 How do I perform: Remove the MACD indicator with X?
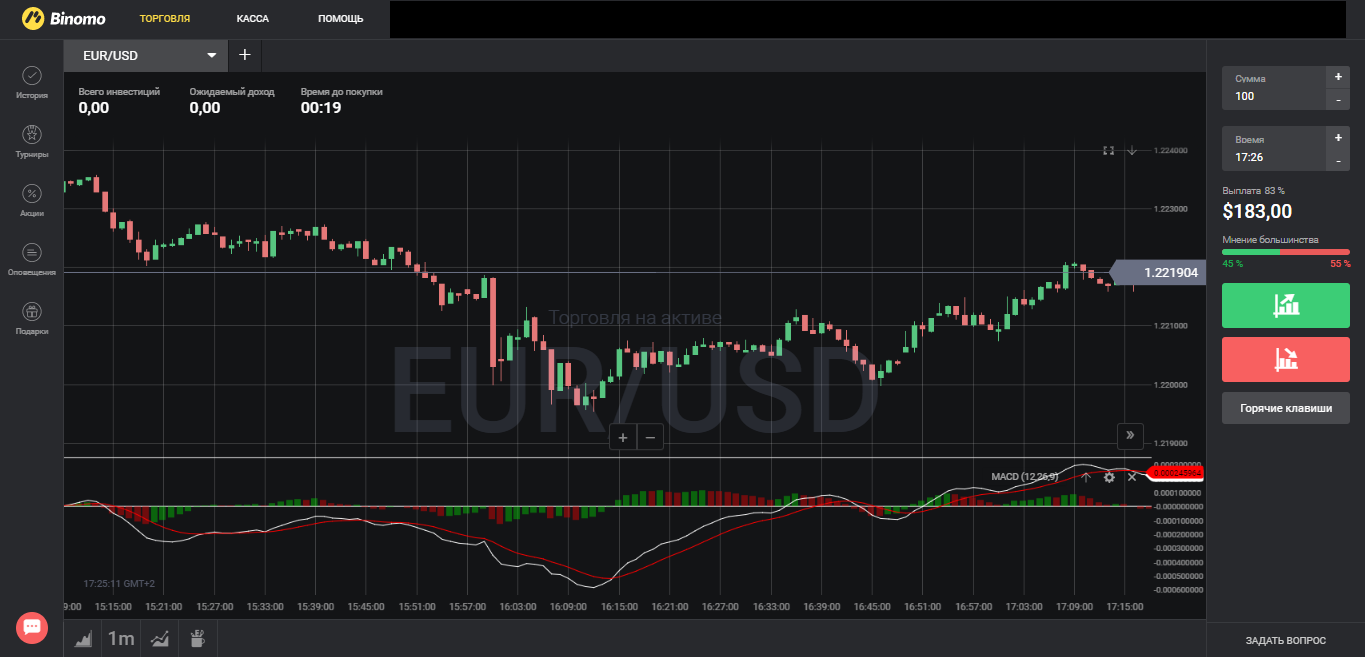pyautogui.click(x=1132, y=477)
